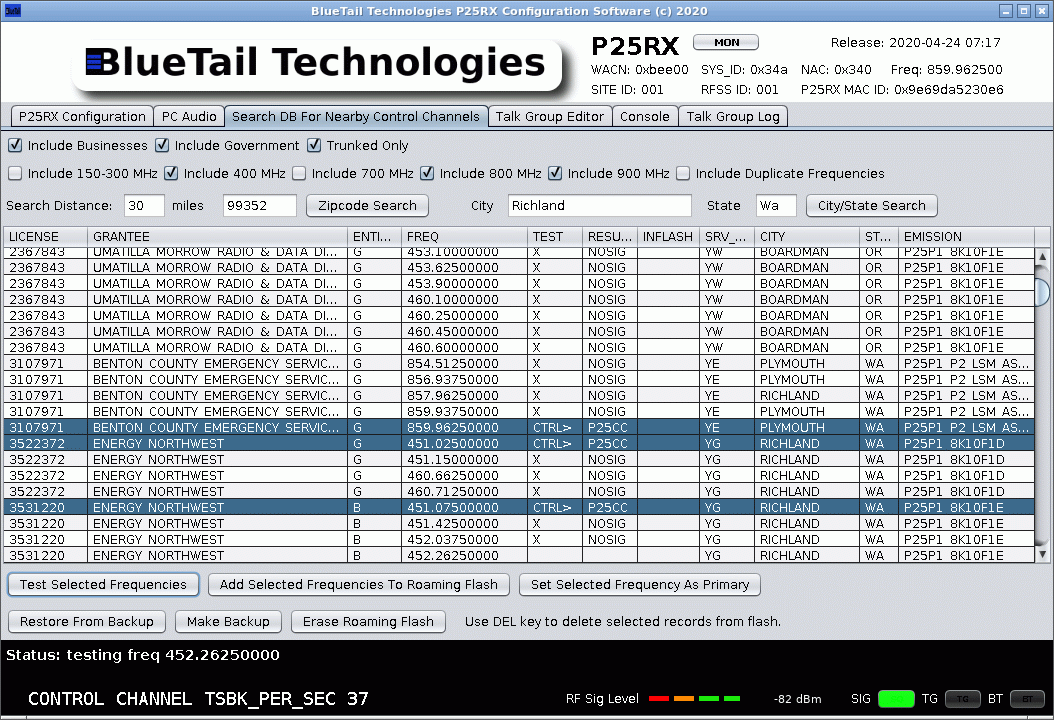Enable Include 150-300 MHz checkbox
The width and height of the screenshot is (1054, 720).
pyautogui.click(x=15, y=173)
